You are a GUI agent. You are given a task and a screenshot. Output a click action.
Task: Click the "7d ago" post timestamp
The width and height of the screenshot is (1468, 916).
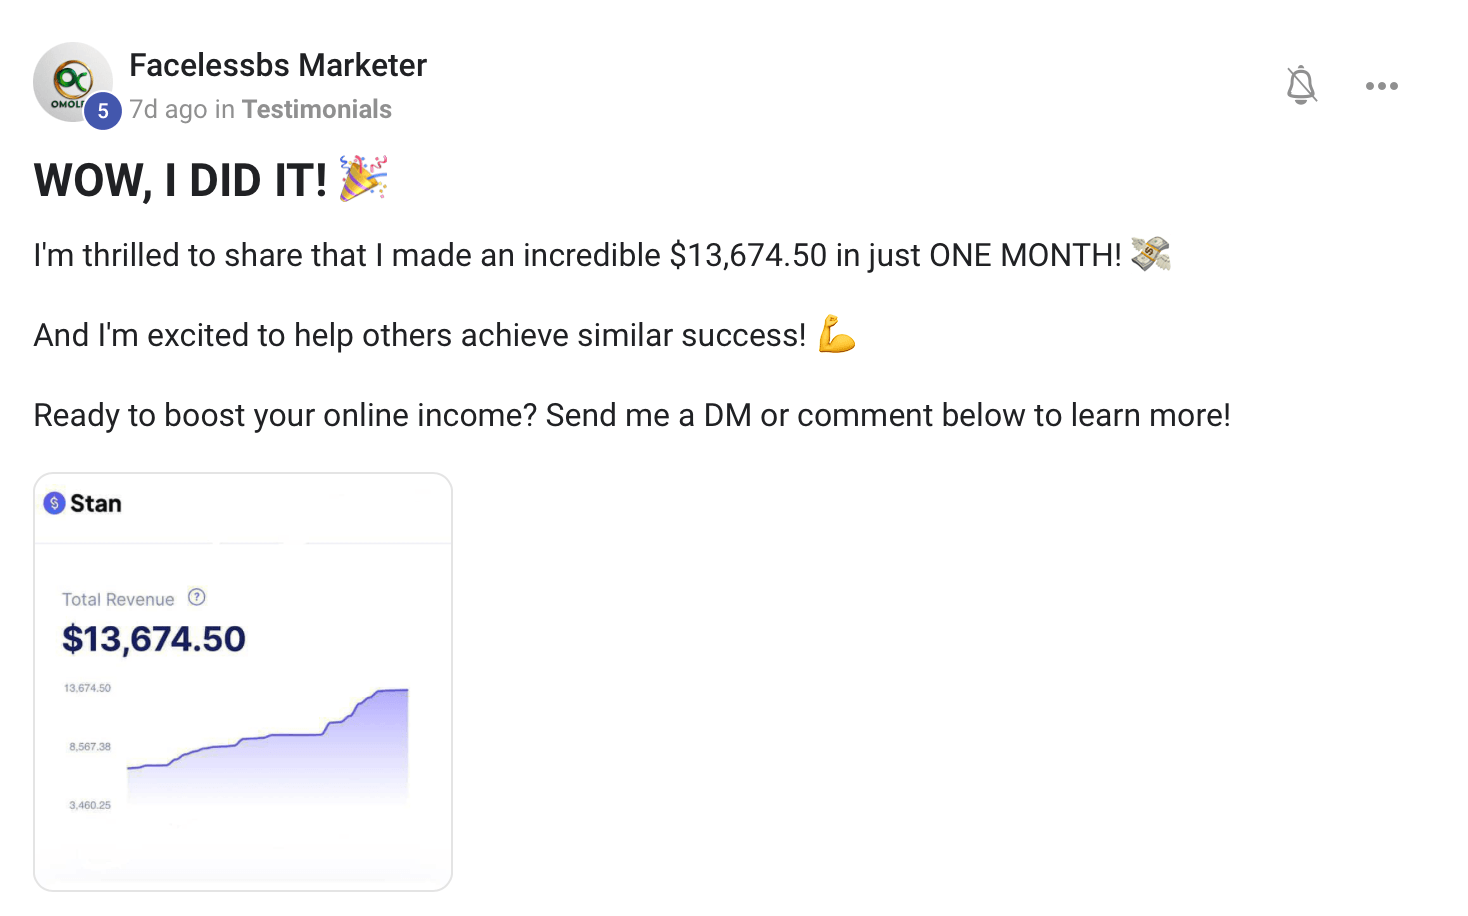point(168,109)
